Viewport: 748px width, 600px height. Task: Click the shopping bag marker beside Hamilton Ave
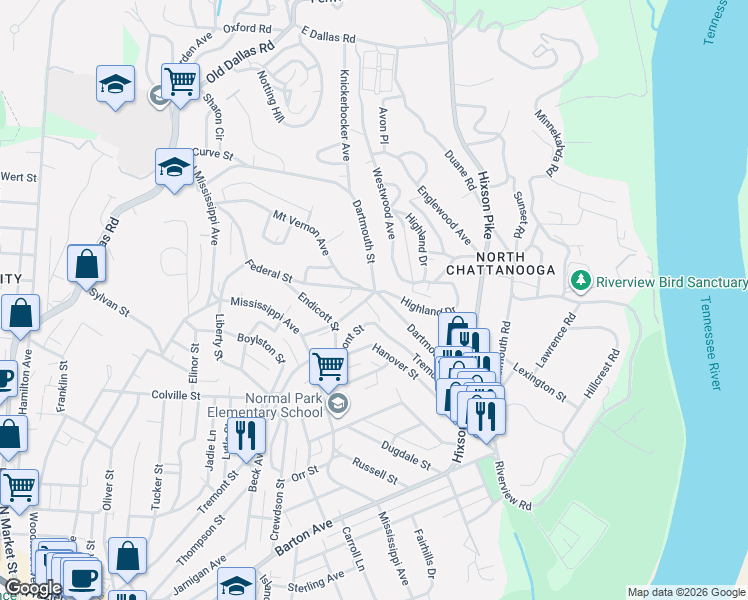[x=21, y=314]
